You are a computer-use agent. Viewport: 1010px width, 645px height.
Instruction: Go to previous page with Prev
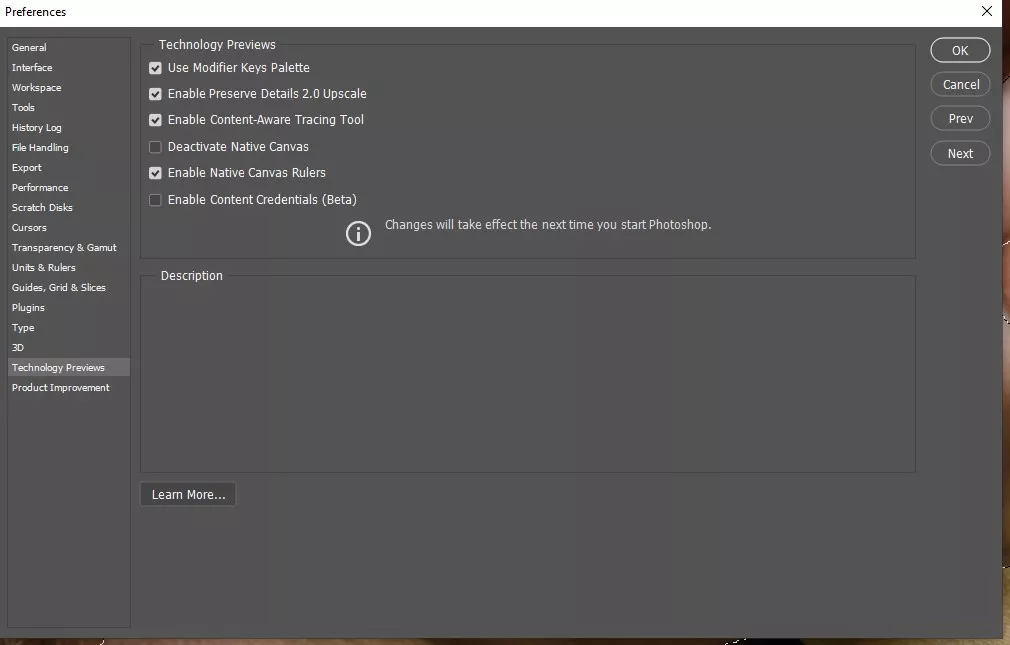[x=960, y=119]
